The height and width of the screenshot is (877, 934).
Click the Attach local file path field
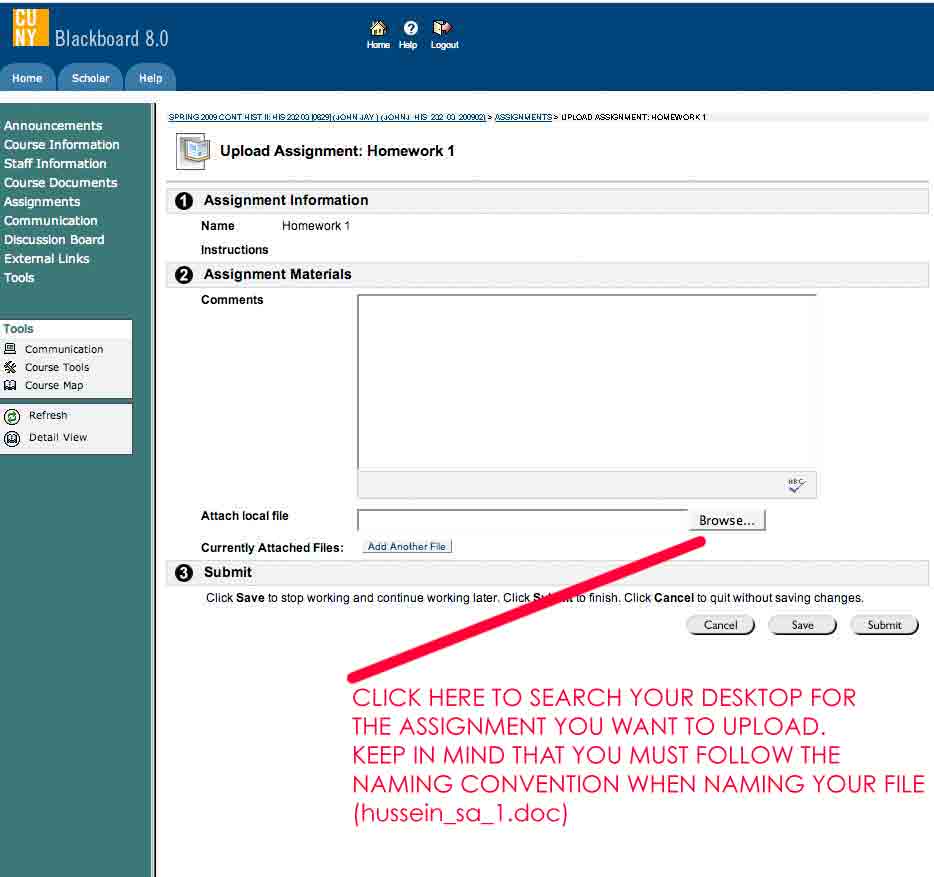point(522,520)
